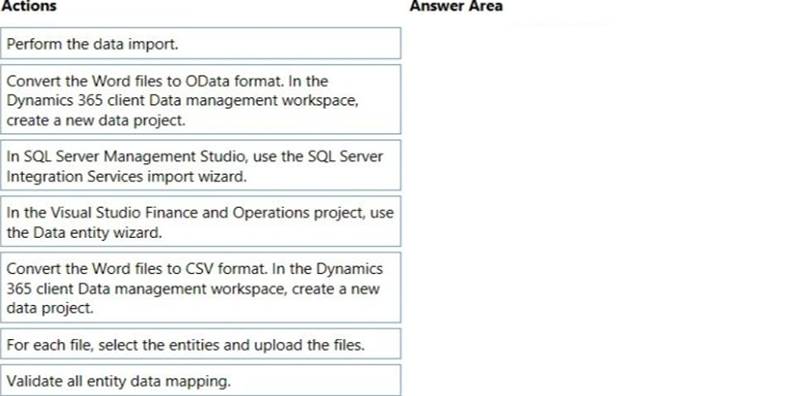Select 'For each file, select the entities' action

[x=200, y=344]
